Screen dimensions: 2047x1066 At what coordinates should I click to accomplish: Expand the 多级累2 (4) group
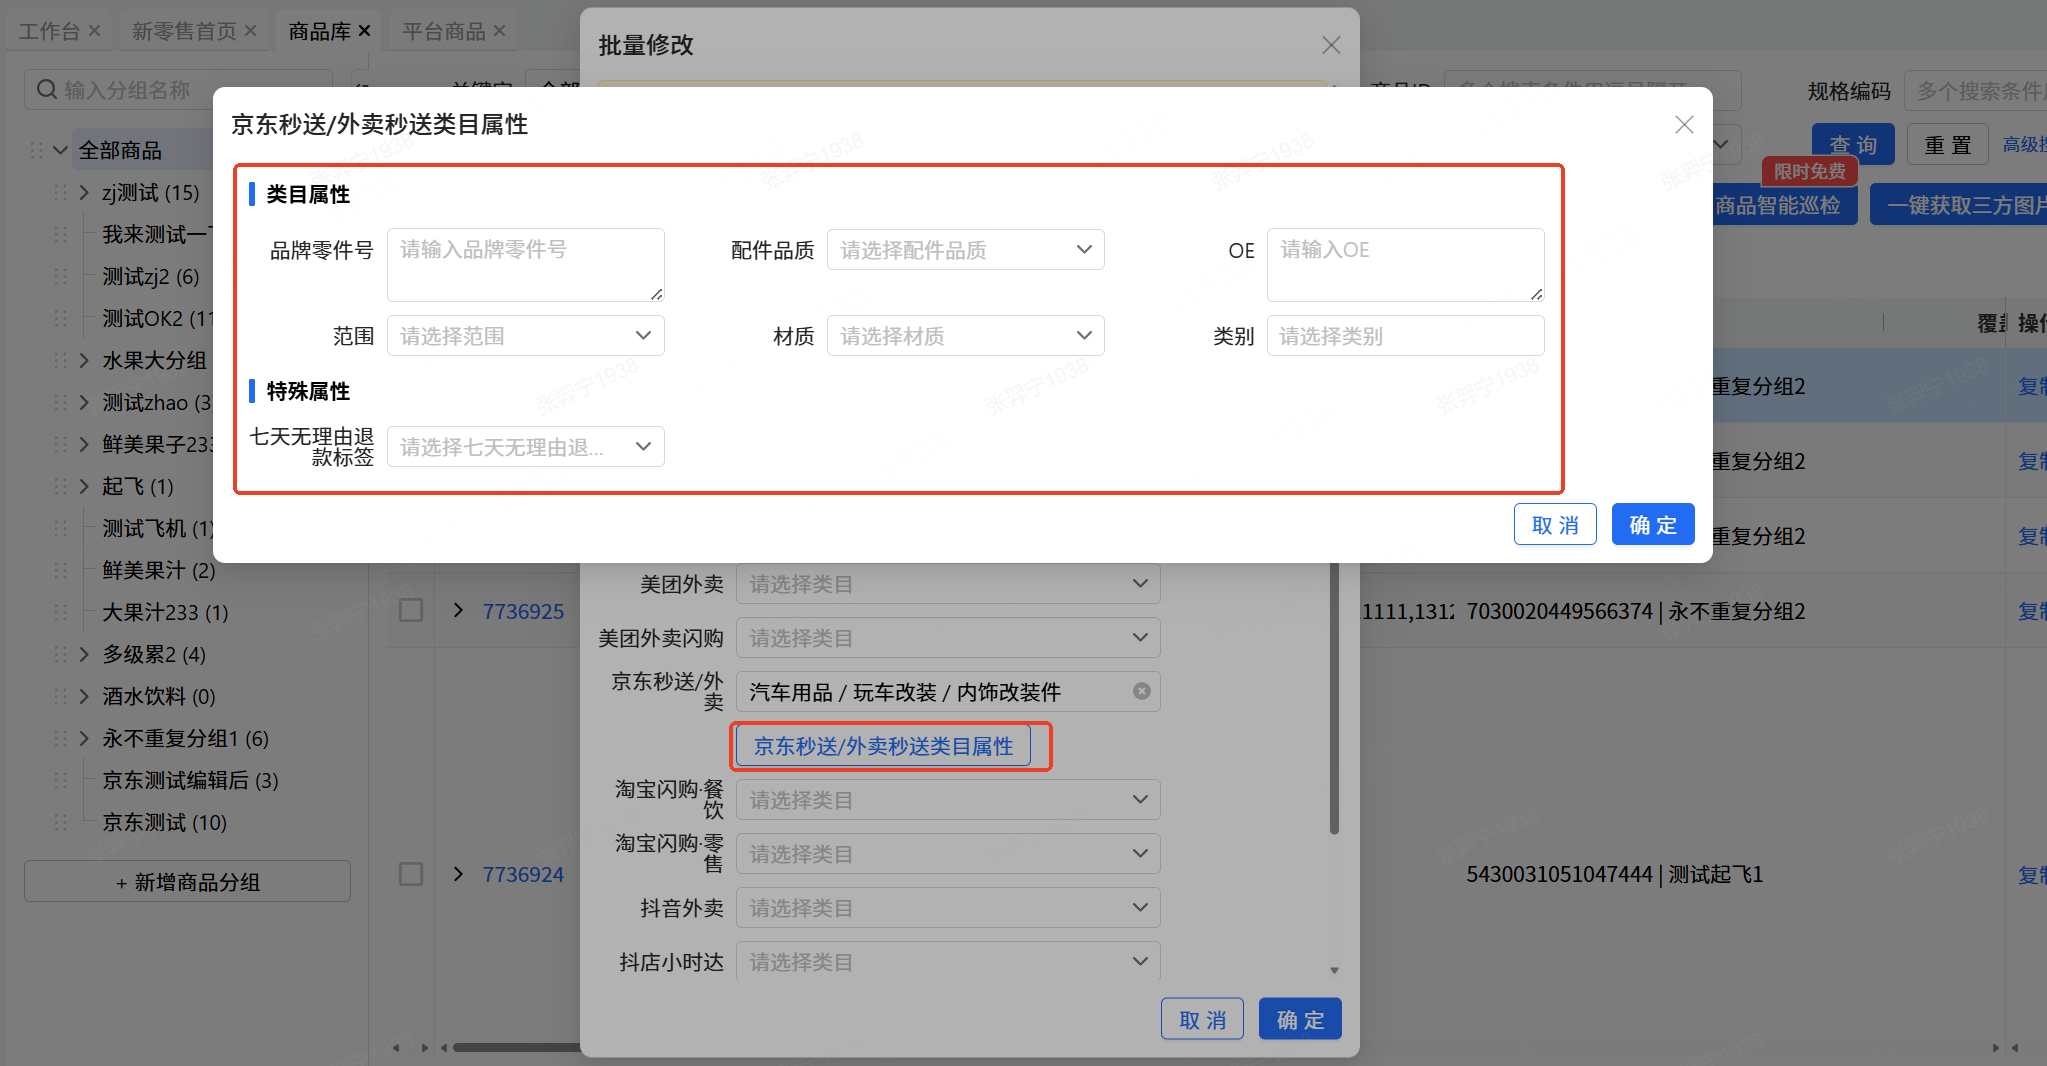tap(84, 654)
